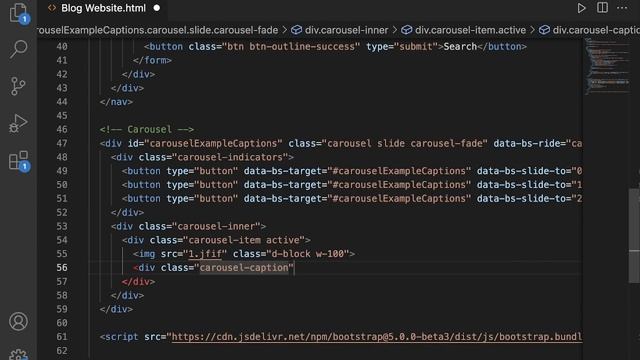Click "btn btn-outline-success" class value
The height and width of the screenshot is (360, 640).
coord(291,47)
